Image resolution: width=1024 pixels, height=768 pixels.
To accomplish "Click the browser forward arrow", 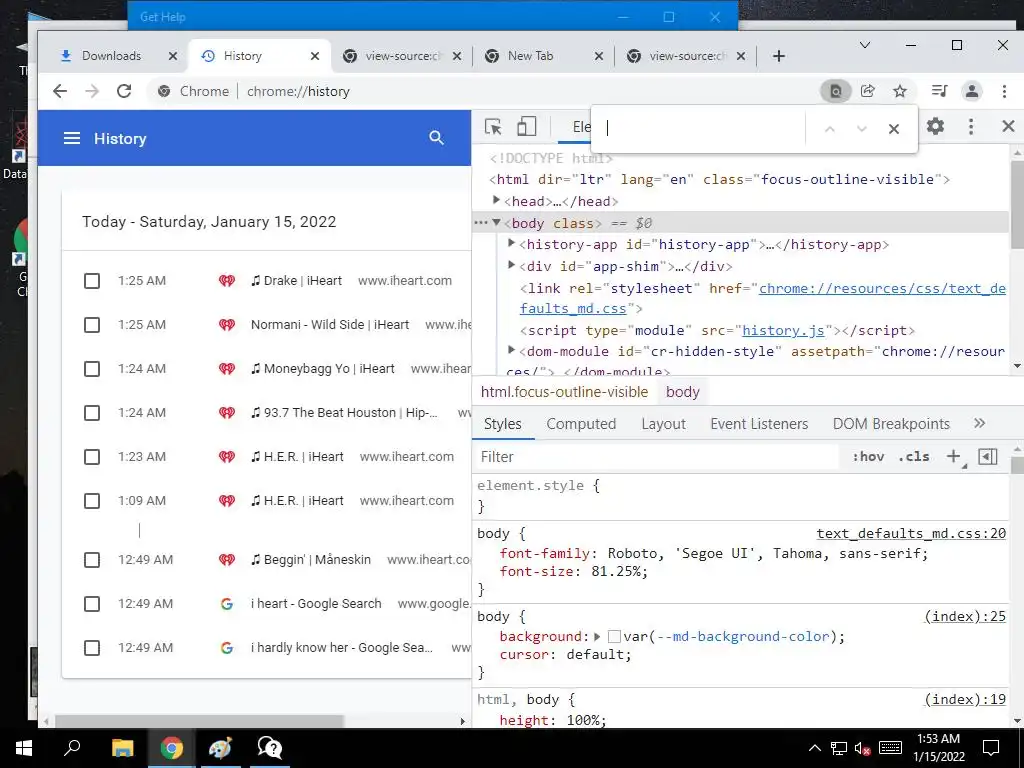I will coord(92,91).
